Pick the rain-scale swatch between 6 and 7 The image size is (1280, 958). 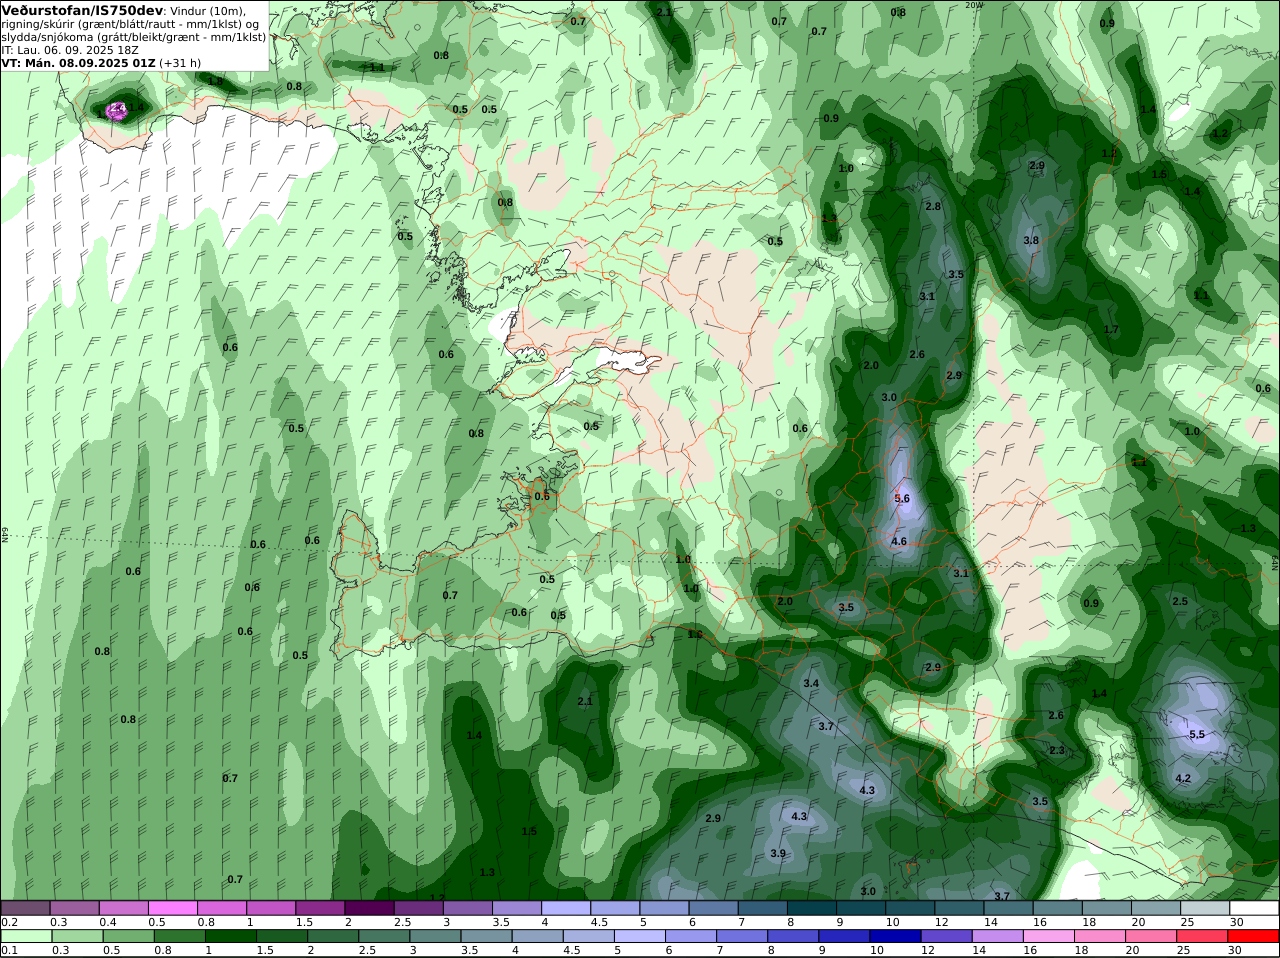(692, 936)
